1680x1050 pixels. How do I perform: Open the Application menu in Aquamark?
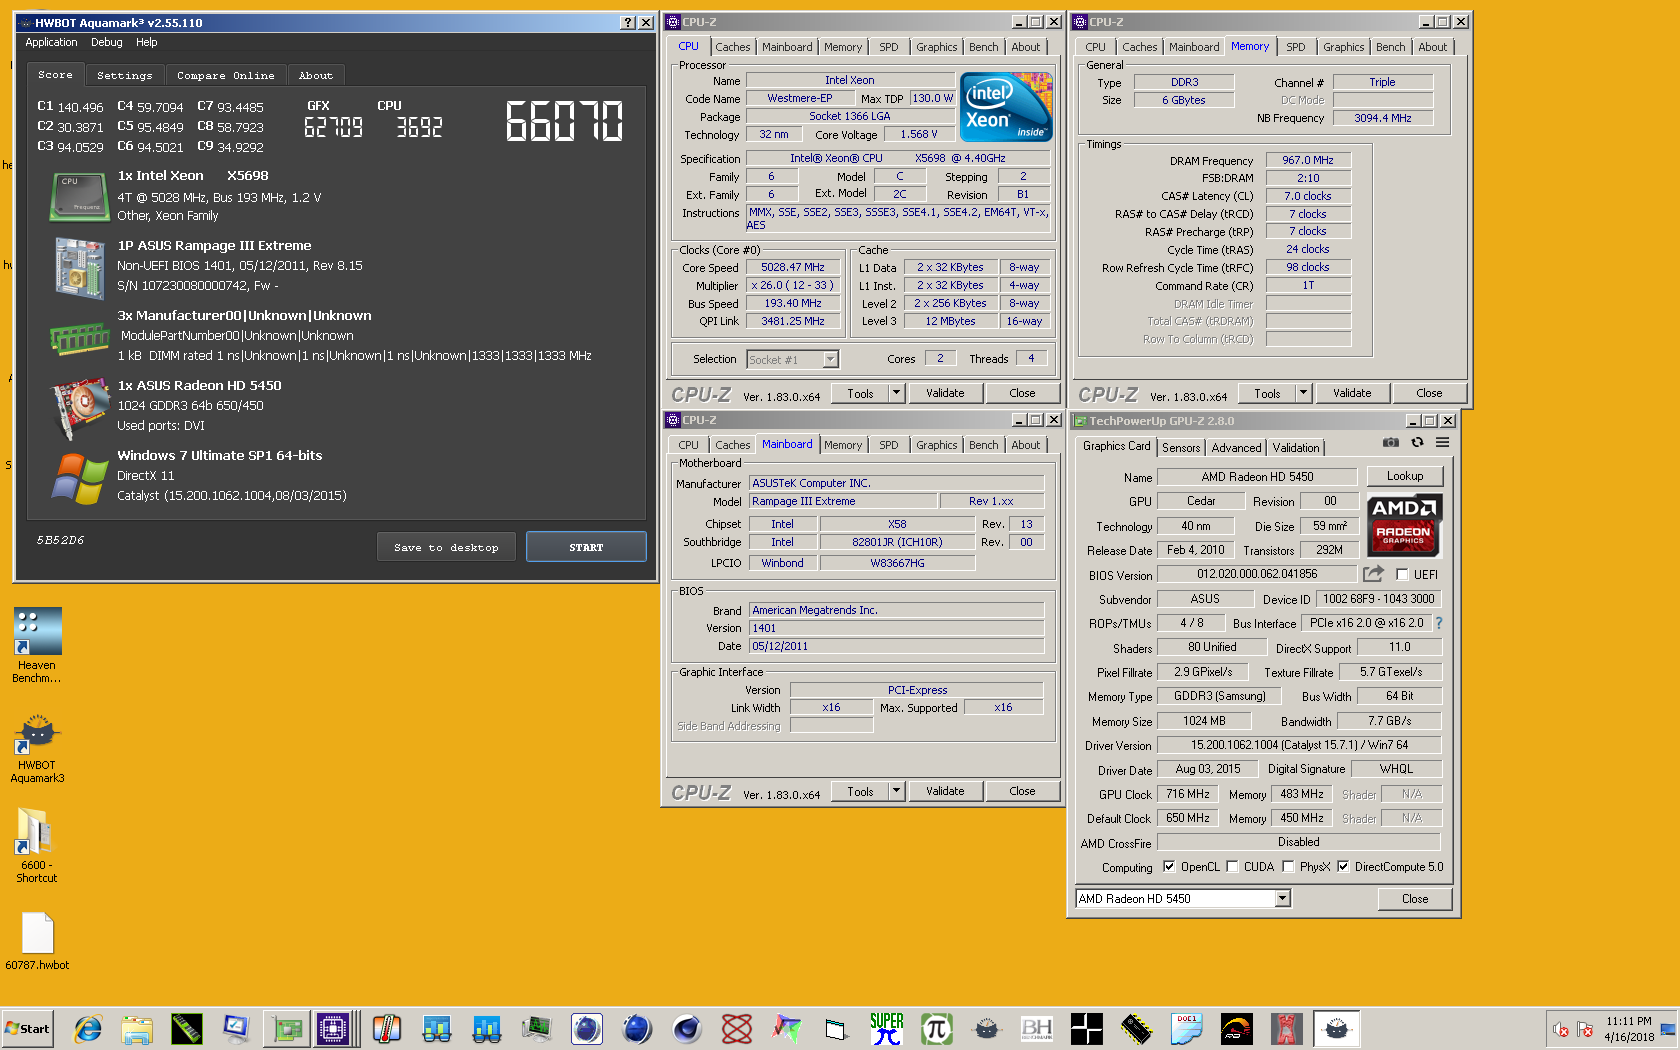click(51, 43)
